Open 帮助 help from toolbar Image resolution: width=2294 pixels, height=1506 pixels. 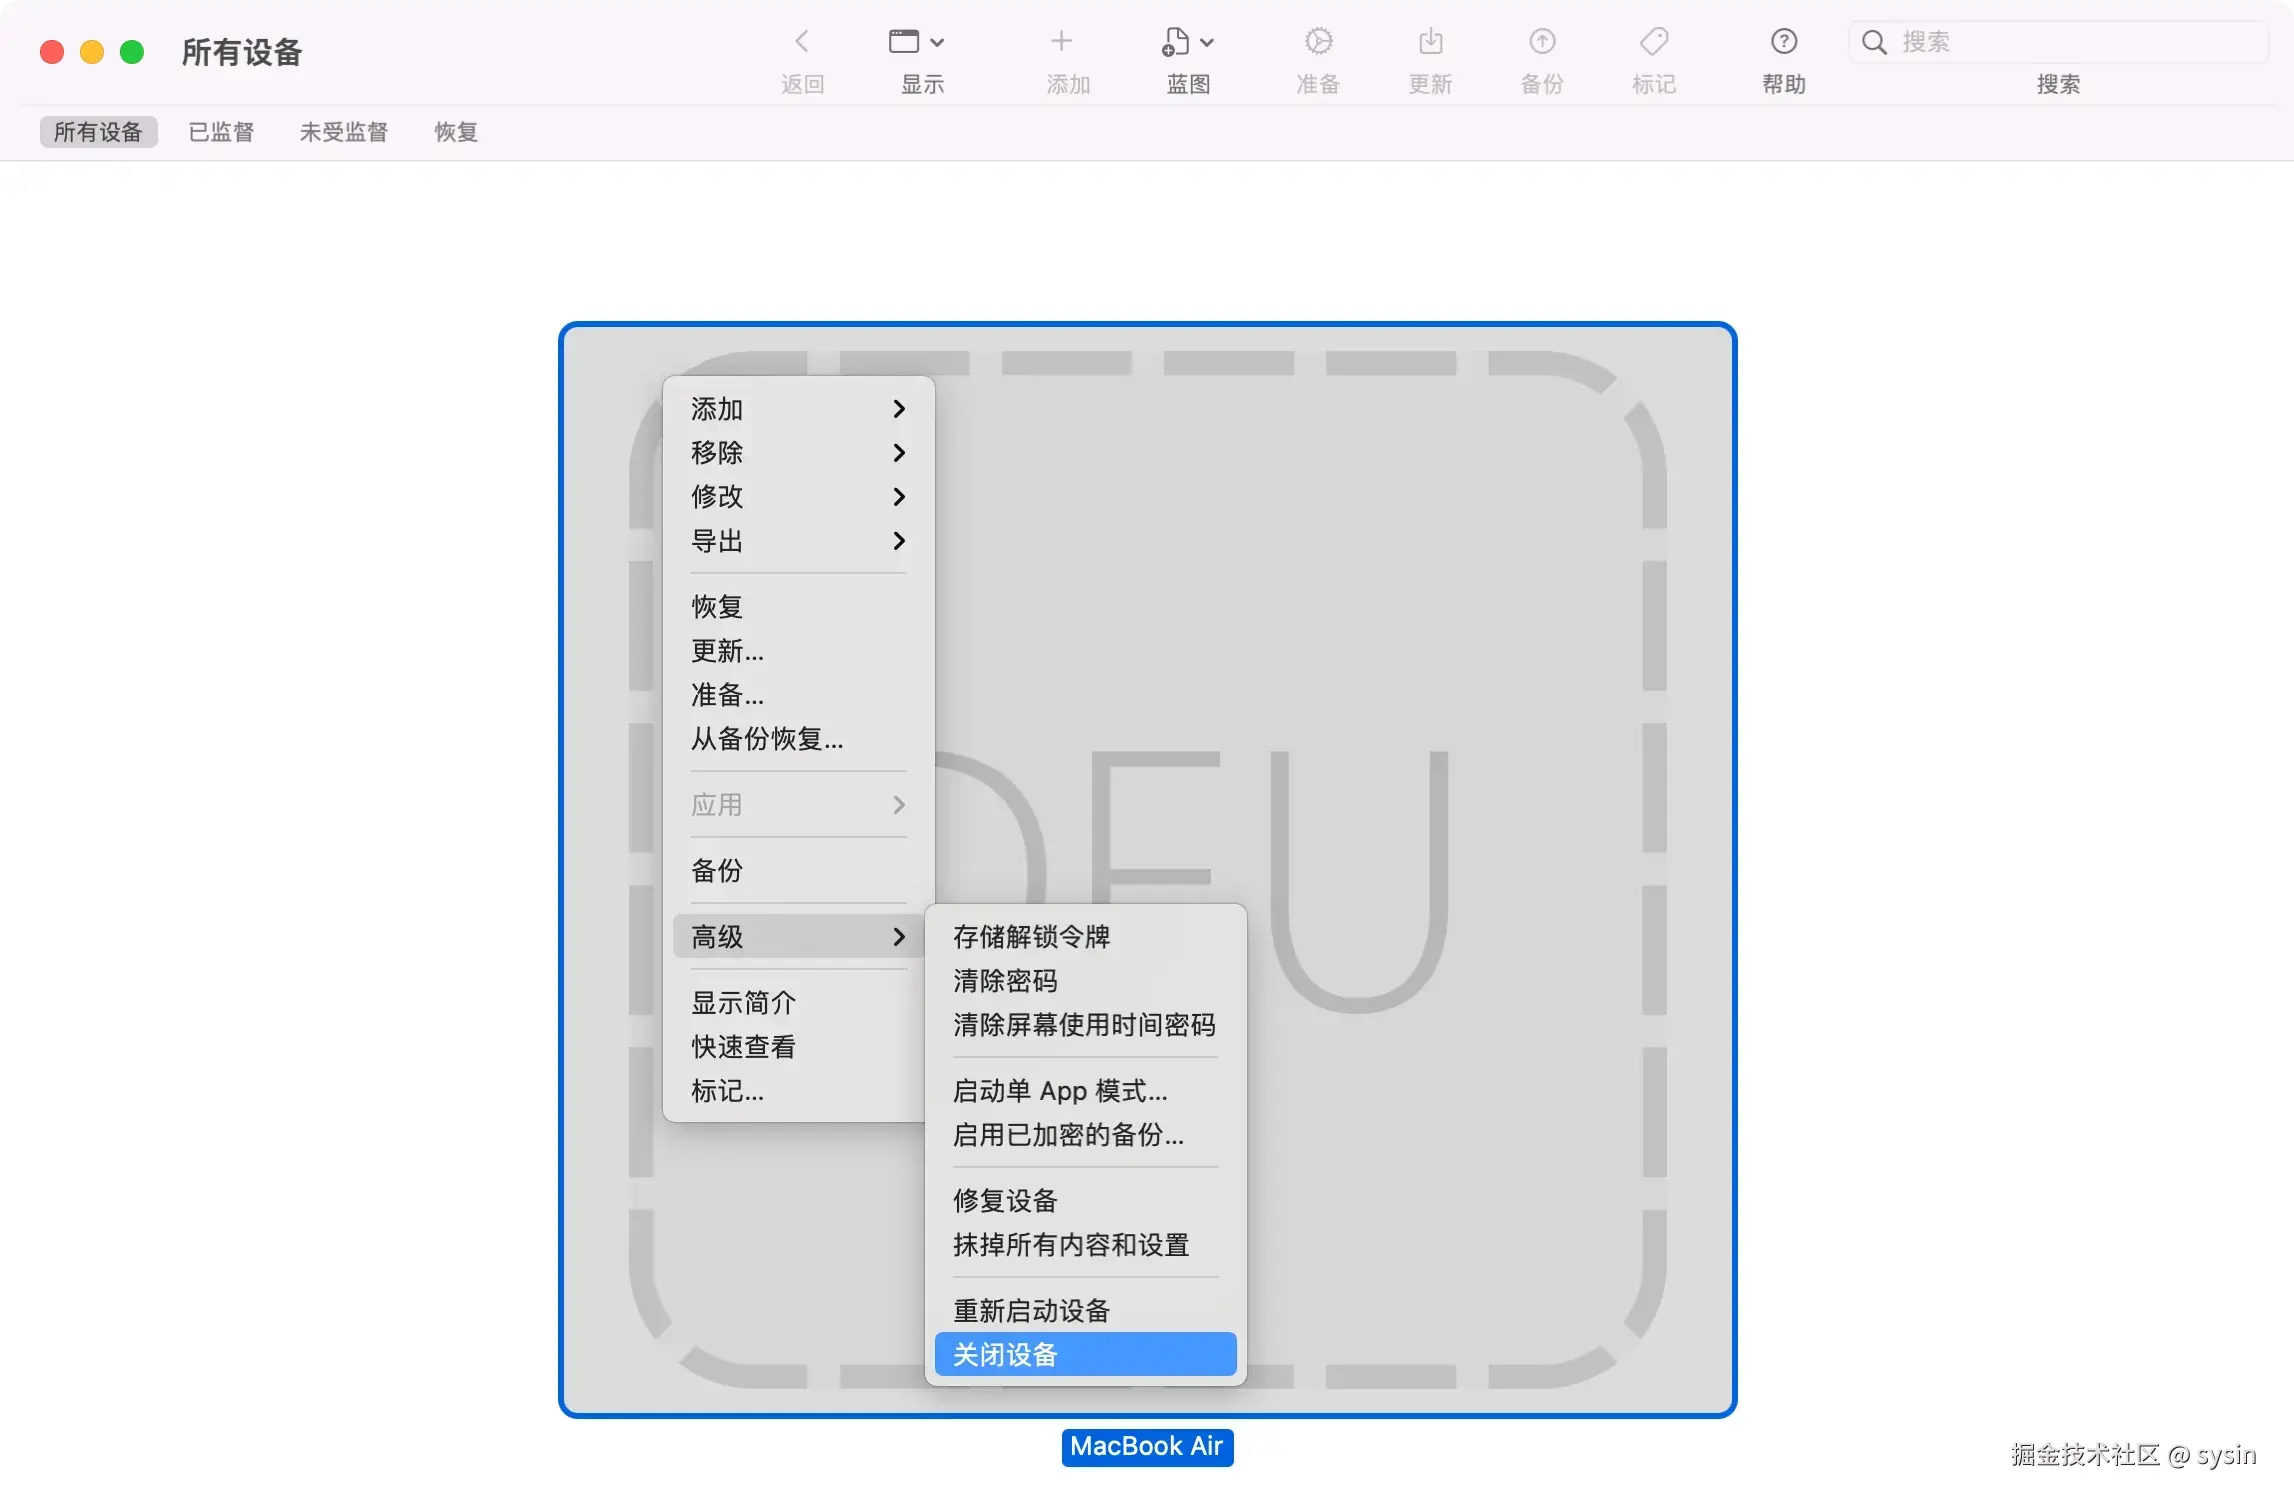click(x=1783, y=42)
